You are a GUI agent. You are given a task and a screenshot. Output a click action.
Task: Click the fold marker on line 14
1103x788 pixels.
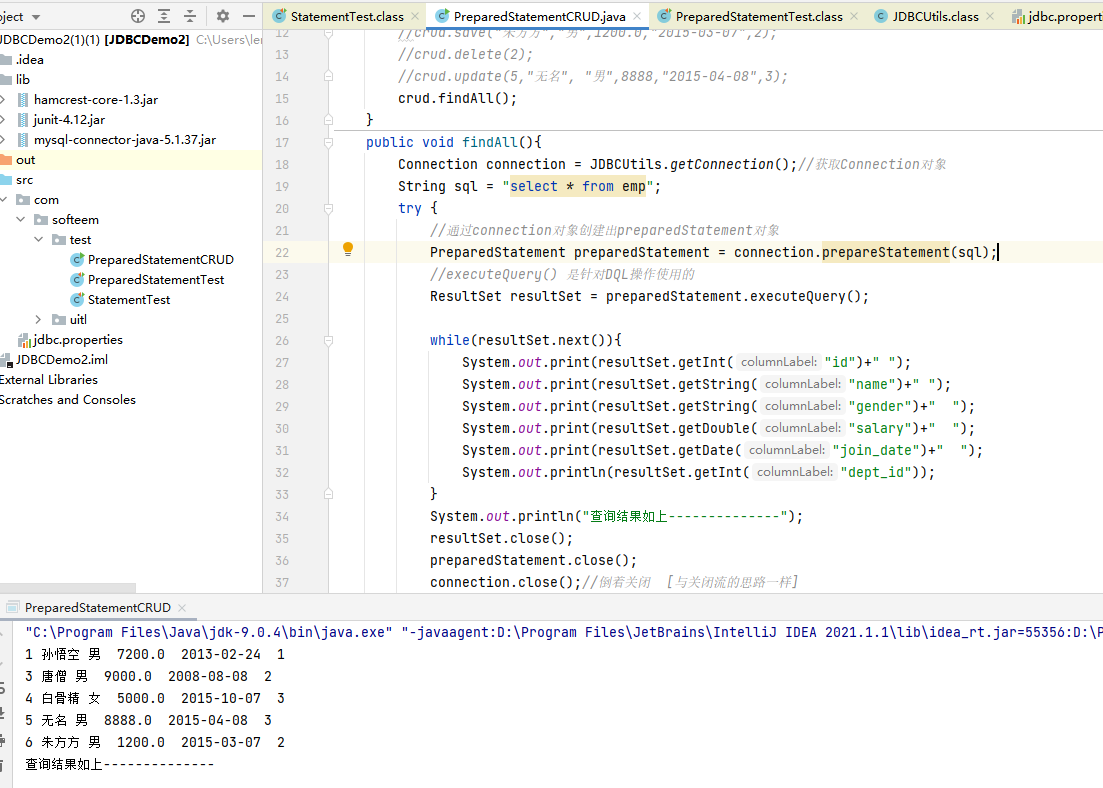[329, 76]
